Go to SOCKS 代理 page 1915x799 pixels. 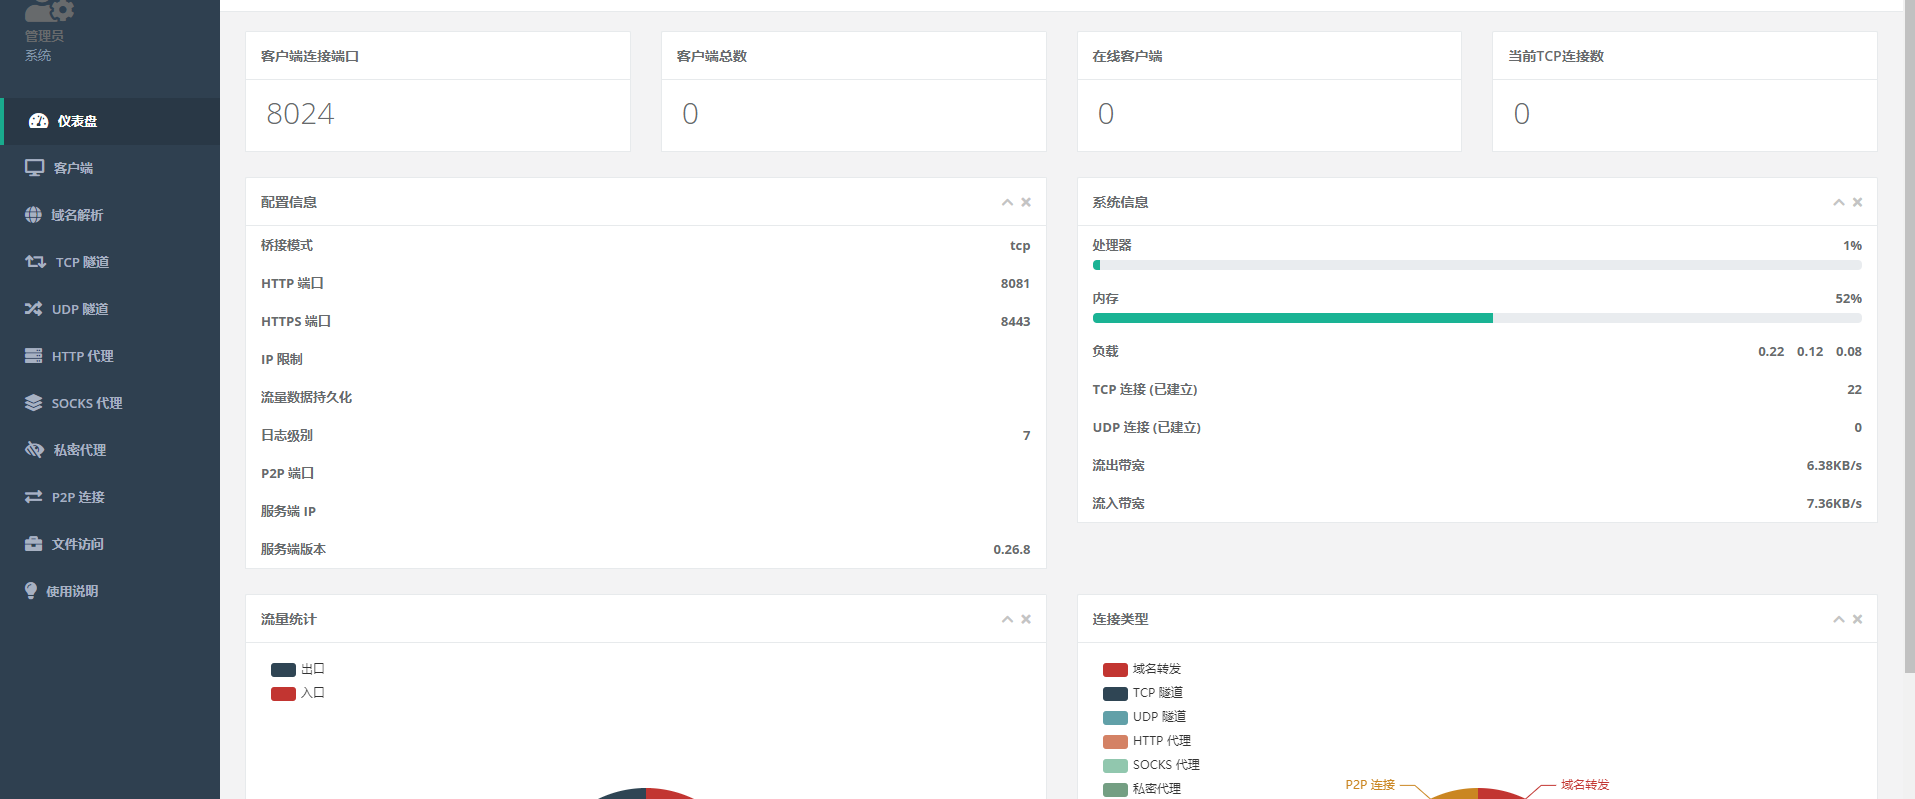pos(110,403)
